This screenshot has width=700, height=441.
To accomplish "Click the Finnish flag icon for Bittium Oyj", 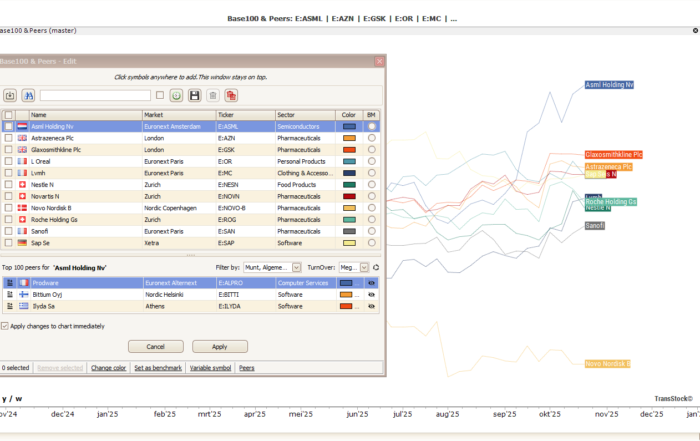I will pyautogui.click(x=24, y=295).
